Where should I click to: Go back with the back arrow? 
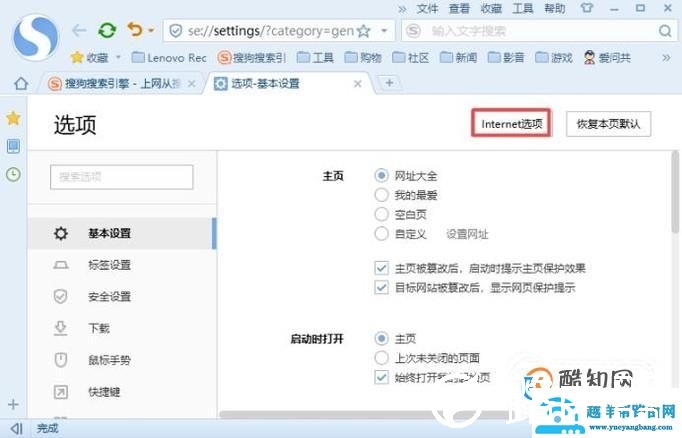(x=80, y=30)
